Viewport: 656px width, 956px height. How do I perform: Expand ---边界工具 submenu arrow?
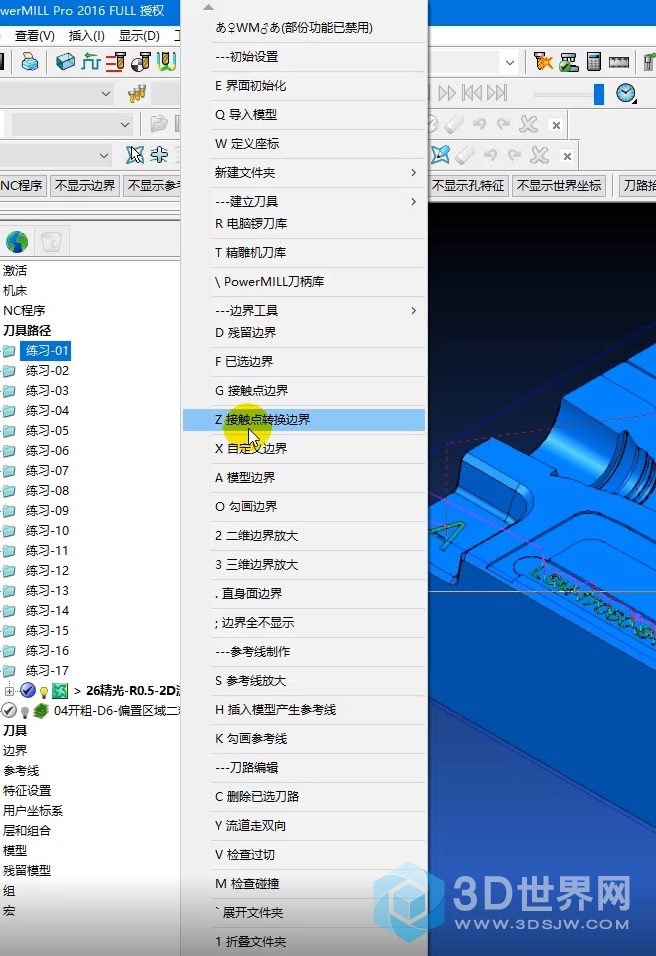[413, 310]
